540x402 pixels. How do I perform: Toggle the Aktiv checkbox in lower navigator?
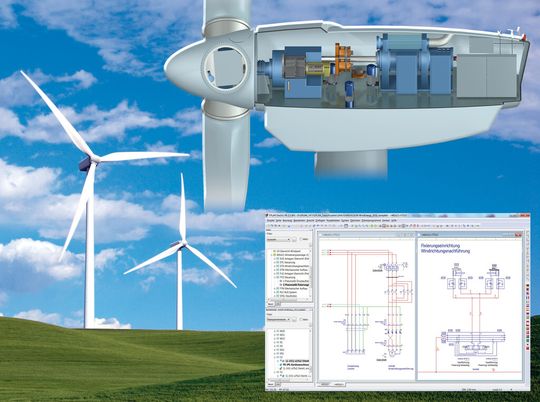click(301, 319)
